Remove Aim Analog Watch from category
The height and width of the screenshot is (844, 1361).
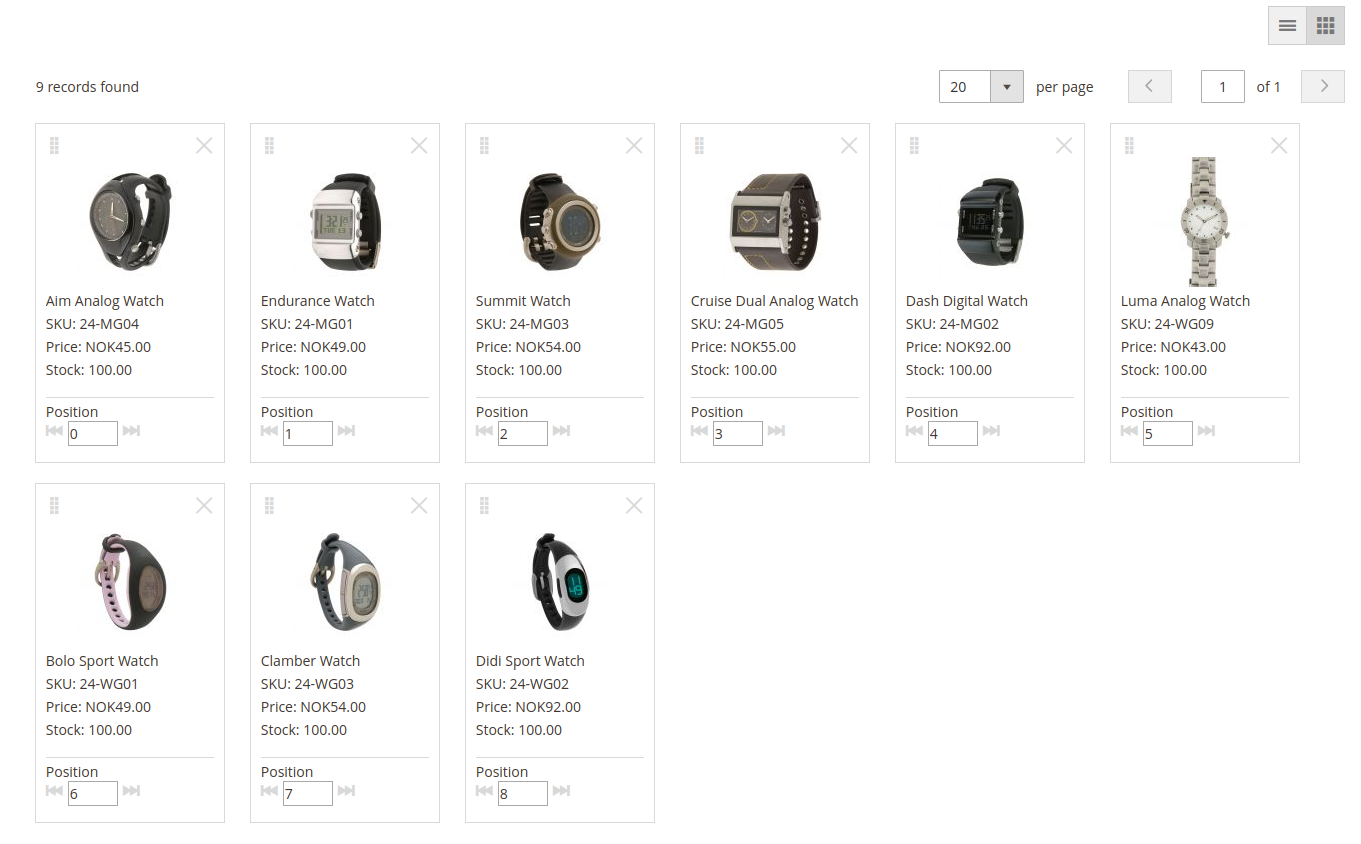204,146
